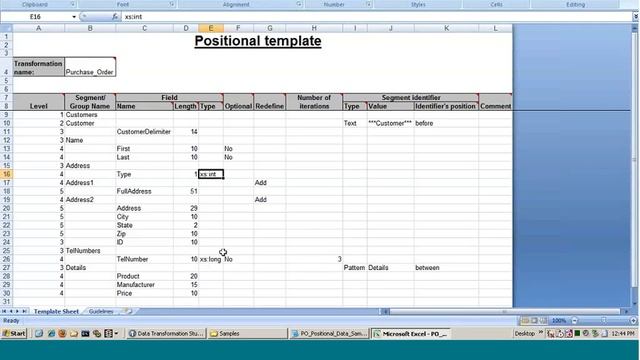Viewport: 640px width, 360px height.
Task: Select the 'between' identifier position cell
Action: 446,268
